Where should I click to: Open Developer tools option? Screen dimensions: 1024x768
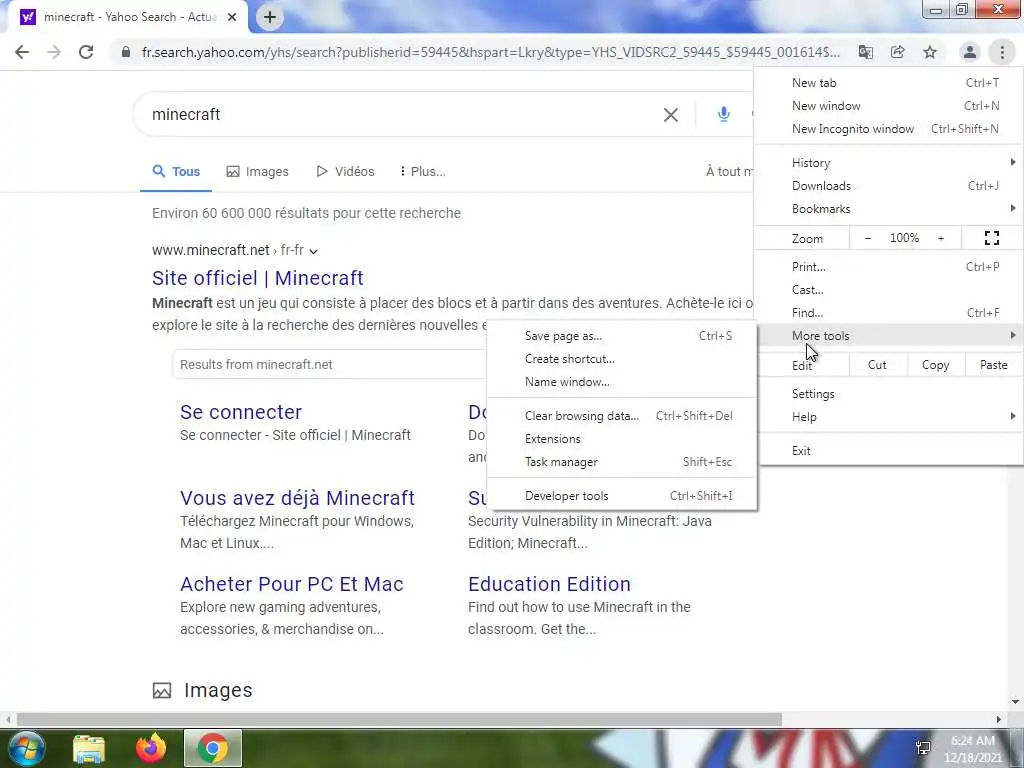point(622,496)
